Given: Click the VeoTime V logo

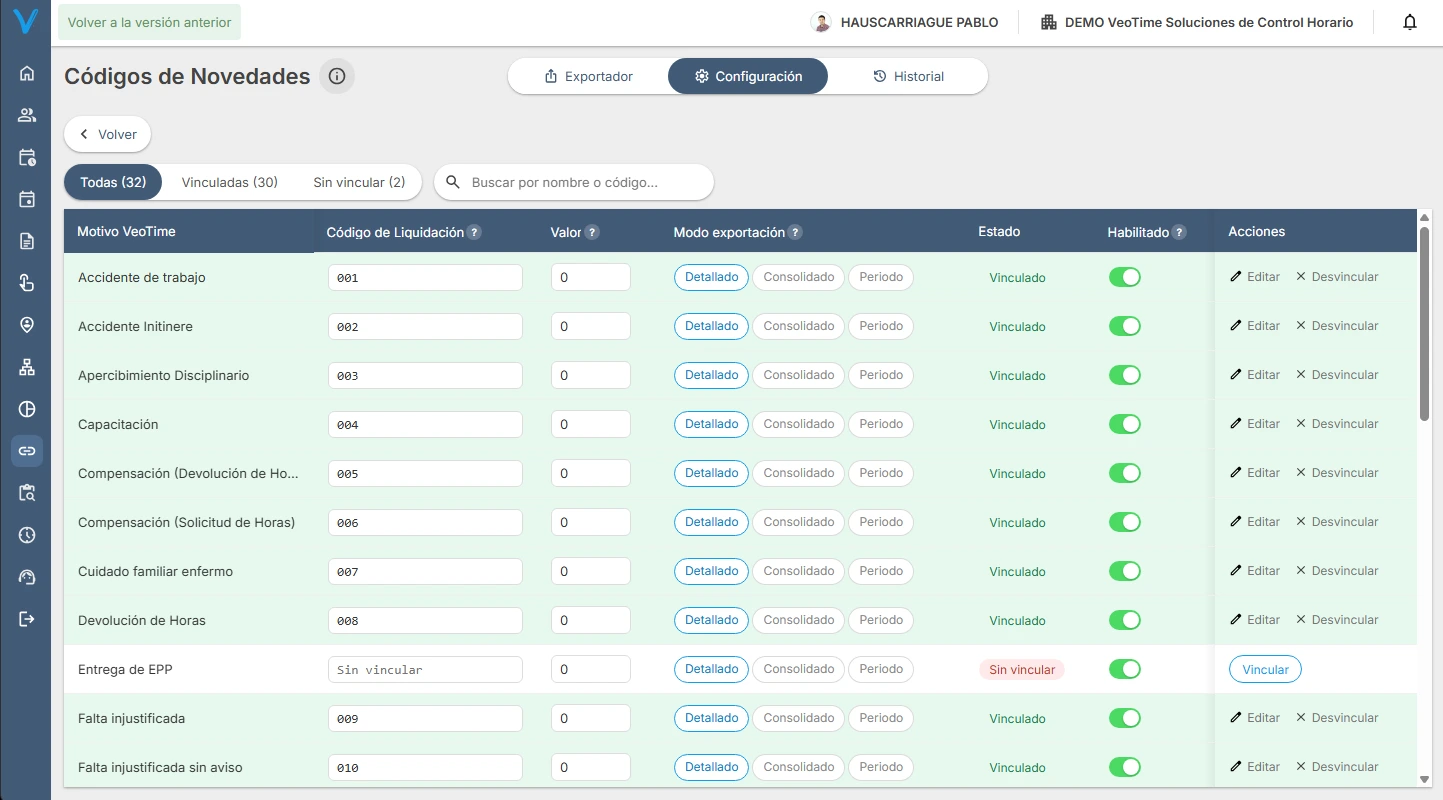Looking at the screenshot, I should (x=26, y=22).
